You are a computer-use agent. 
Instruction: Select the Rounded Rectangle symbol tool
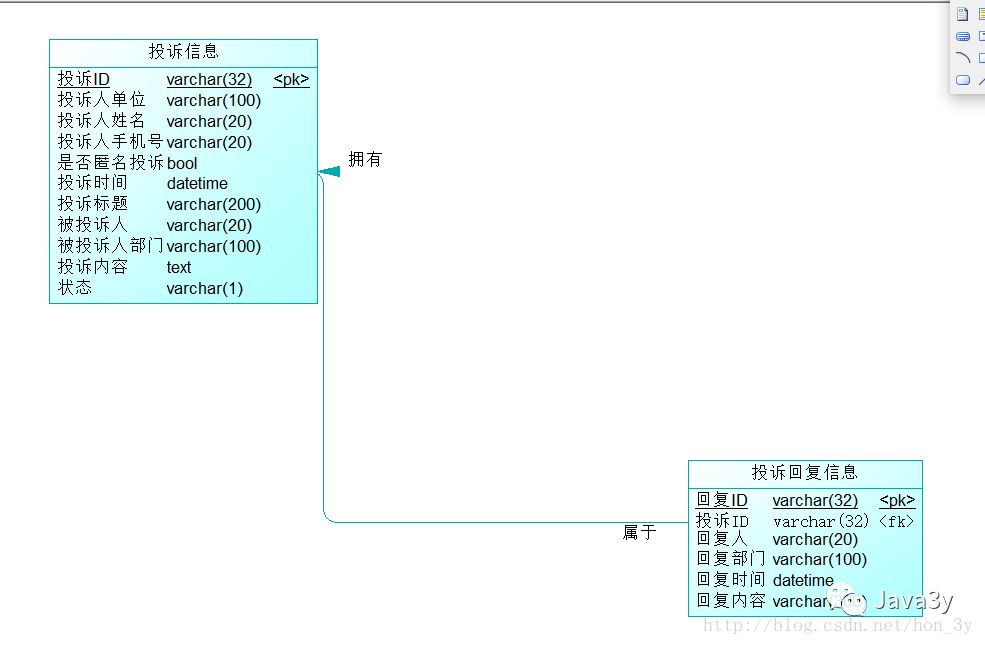pos(962,79)
